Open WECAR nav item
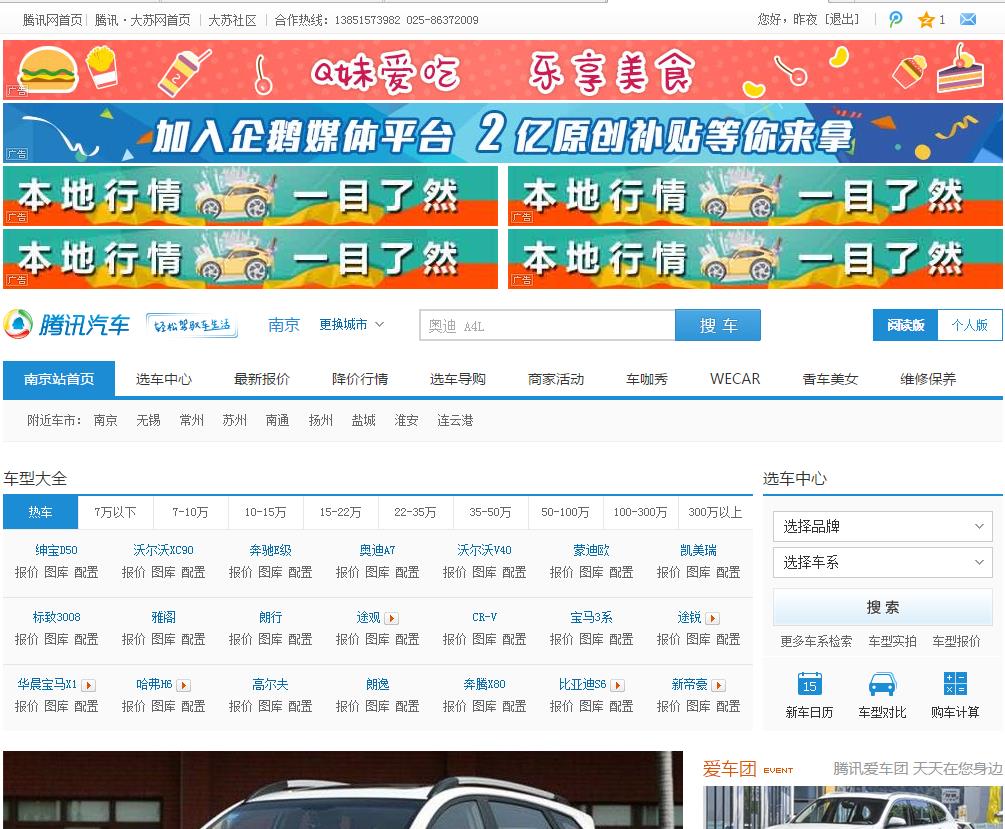The width and height of the screenshot is (1005, 829). [735, 379]
